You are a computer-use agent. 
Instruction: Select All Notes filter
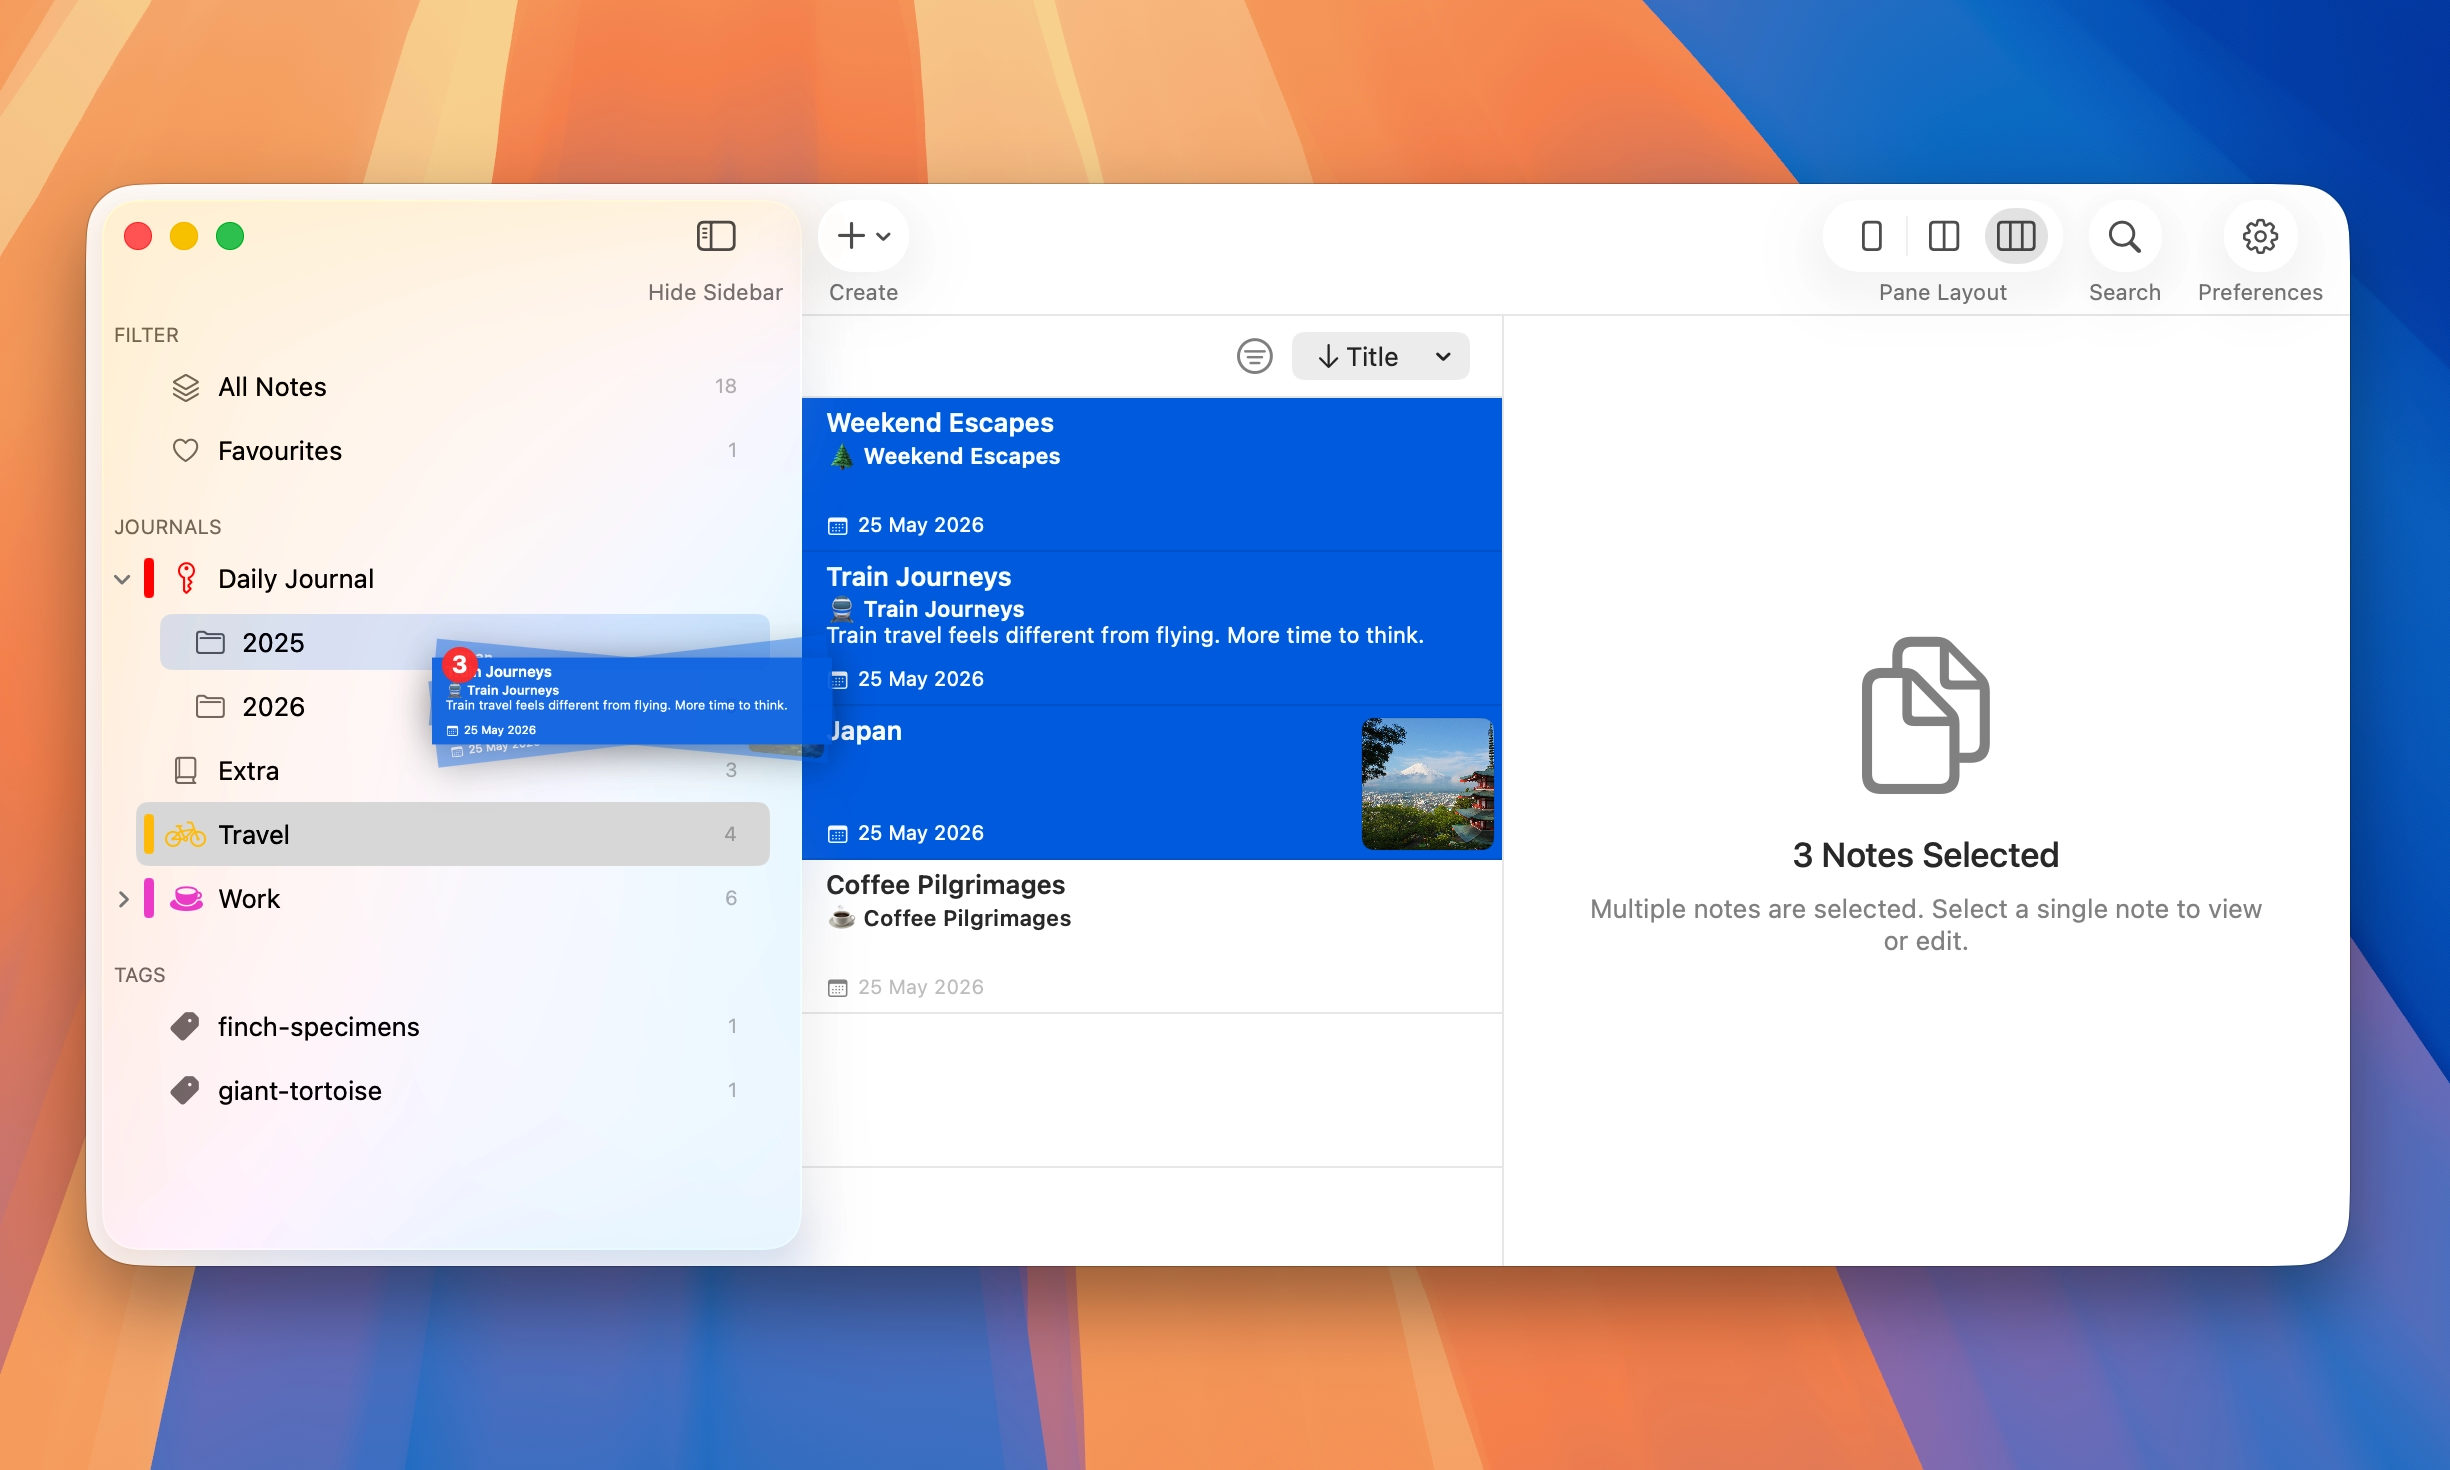[453, 387]
